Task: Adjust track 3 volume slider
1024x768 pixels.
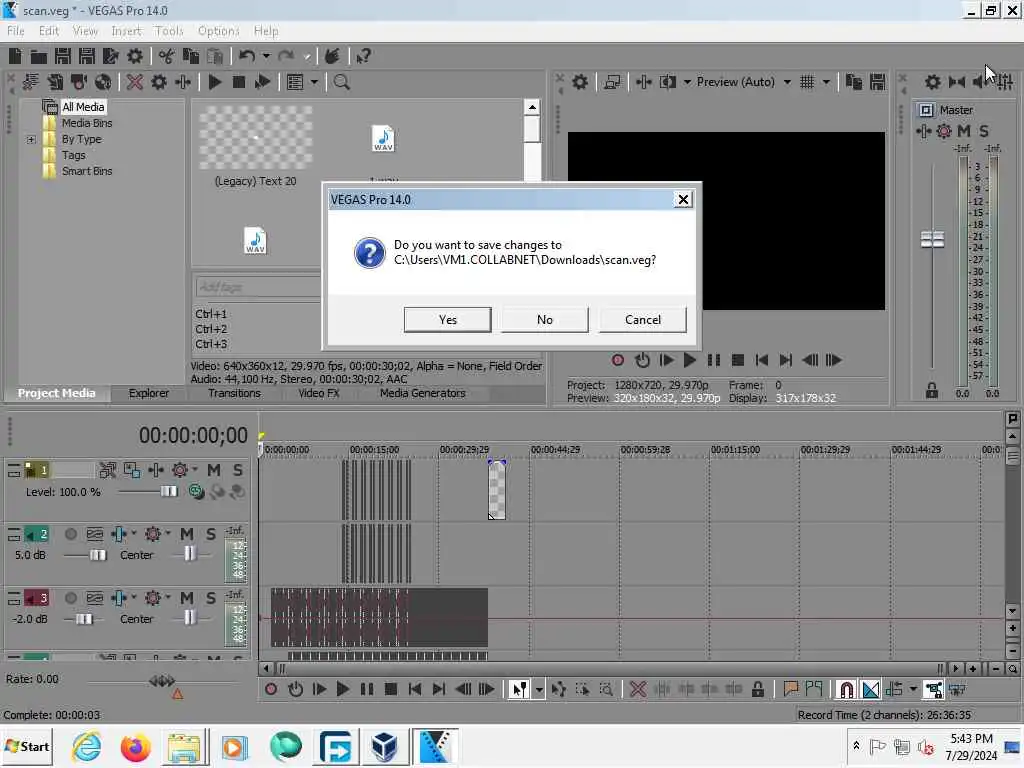Action: (84, 619)
